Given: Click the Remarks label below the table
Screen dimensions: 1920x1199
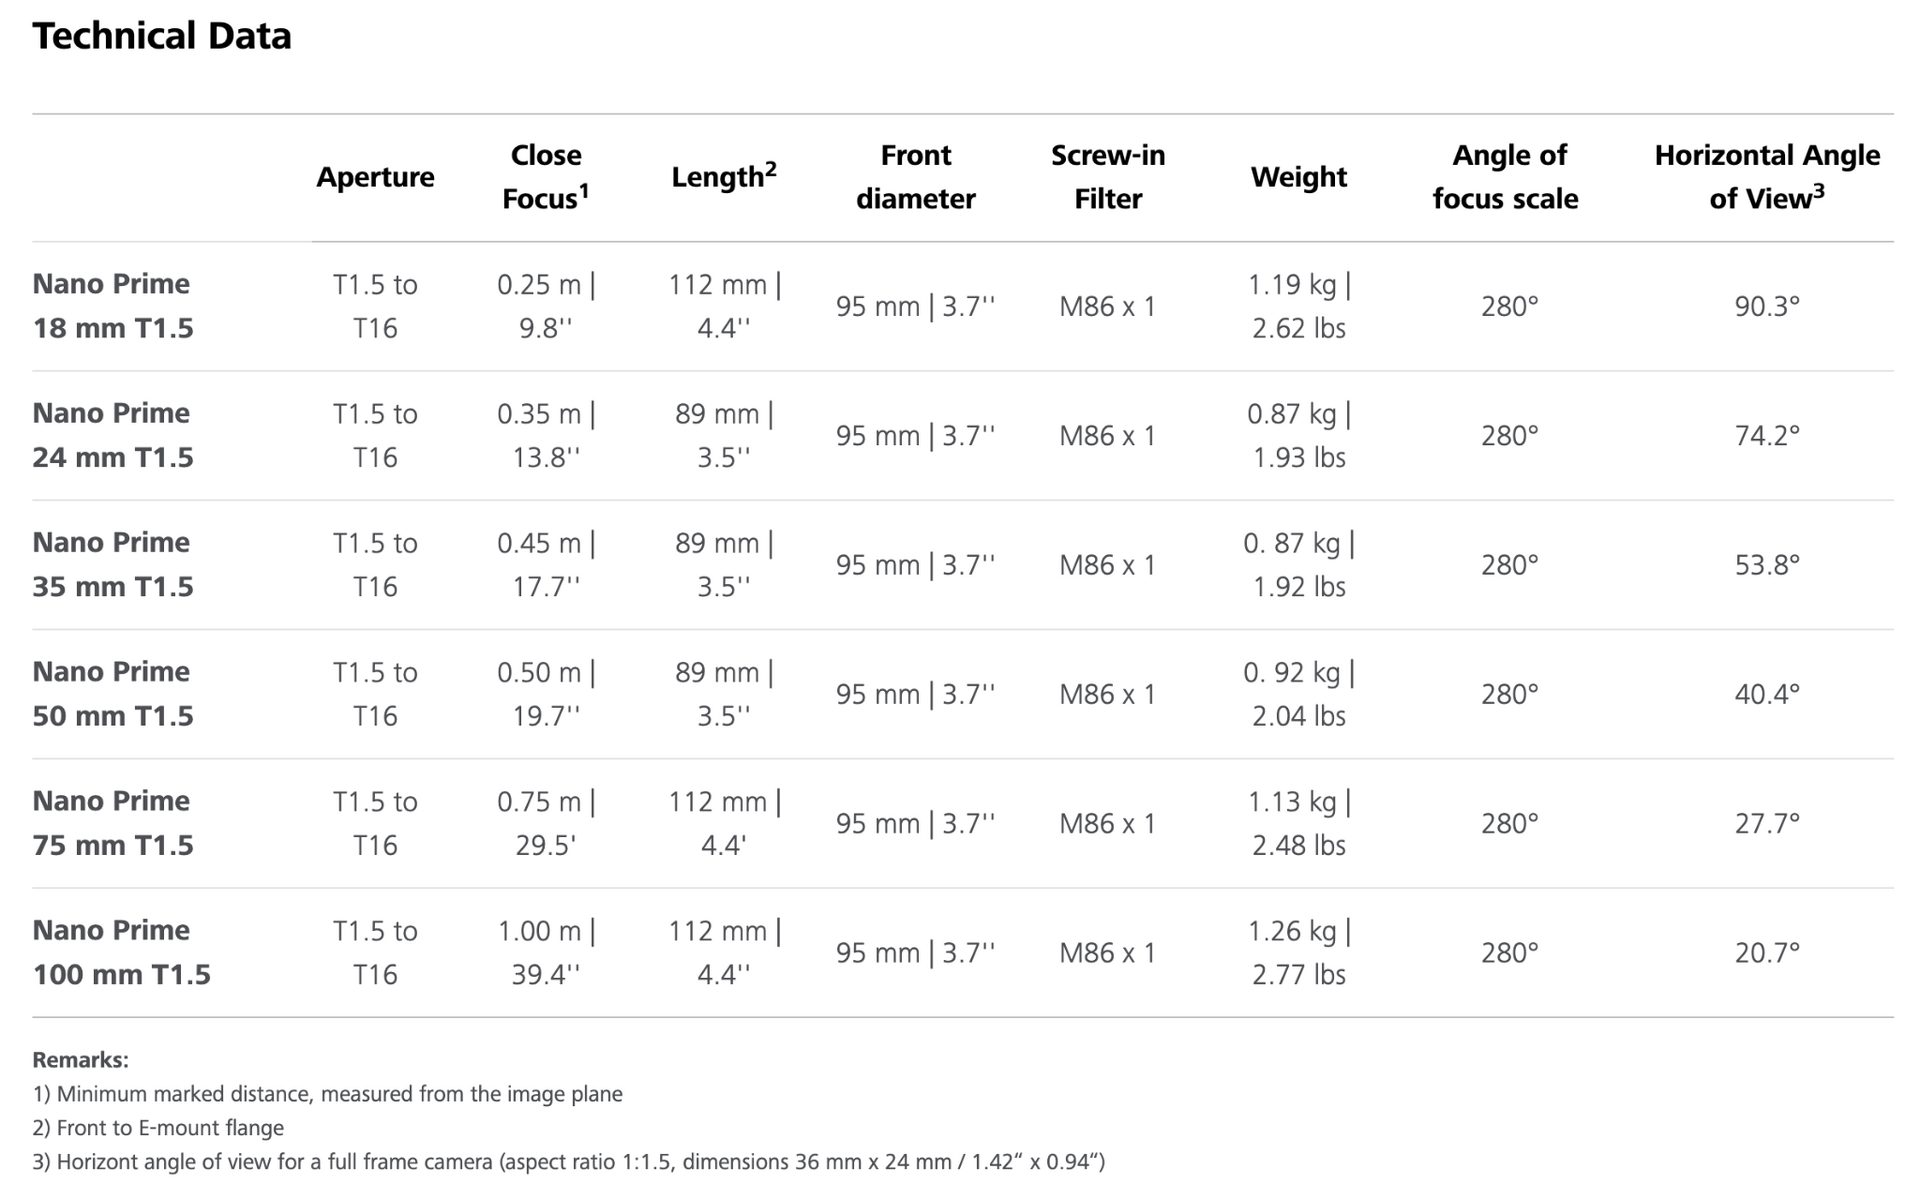Looking at the screenshot, I should pyautogui.click(x=80, y=1060).
